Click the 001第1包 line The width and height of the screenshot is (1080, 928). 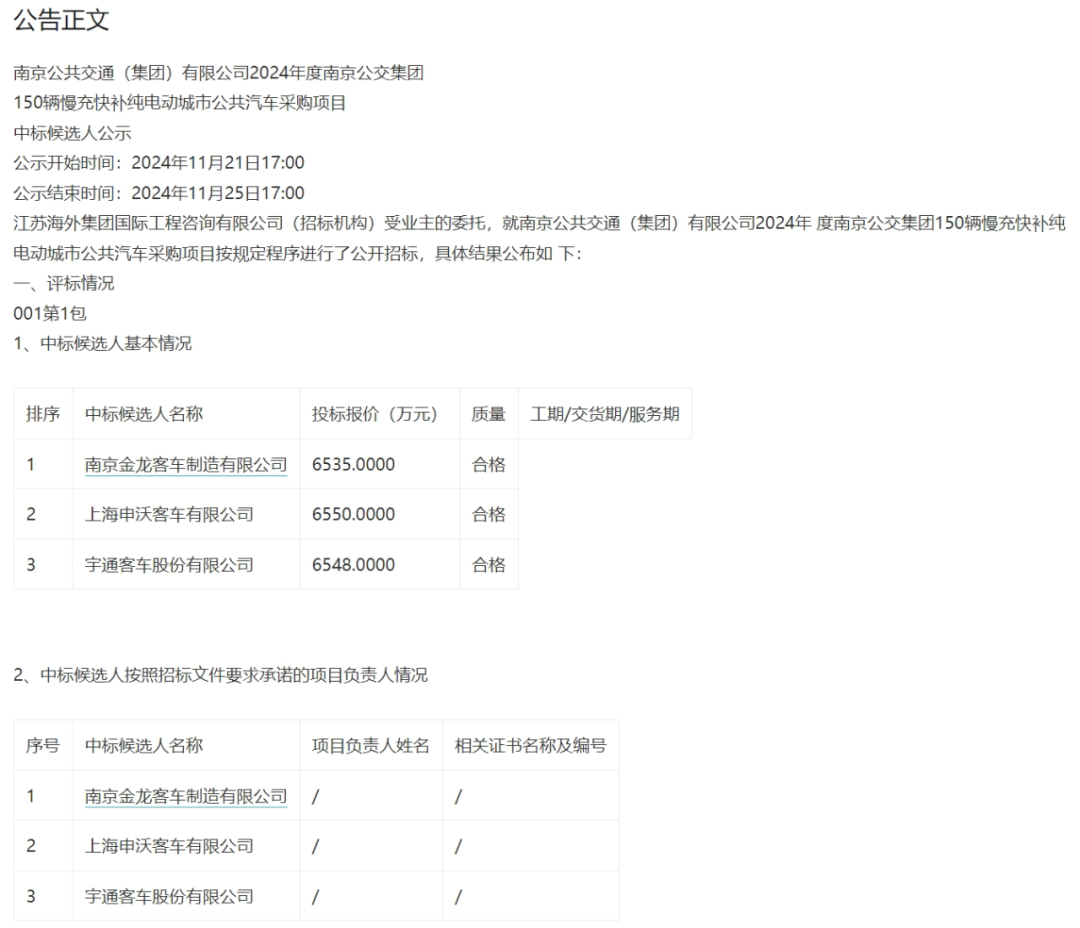(50, 313)
